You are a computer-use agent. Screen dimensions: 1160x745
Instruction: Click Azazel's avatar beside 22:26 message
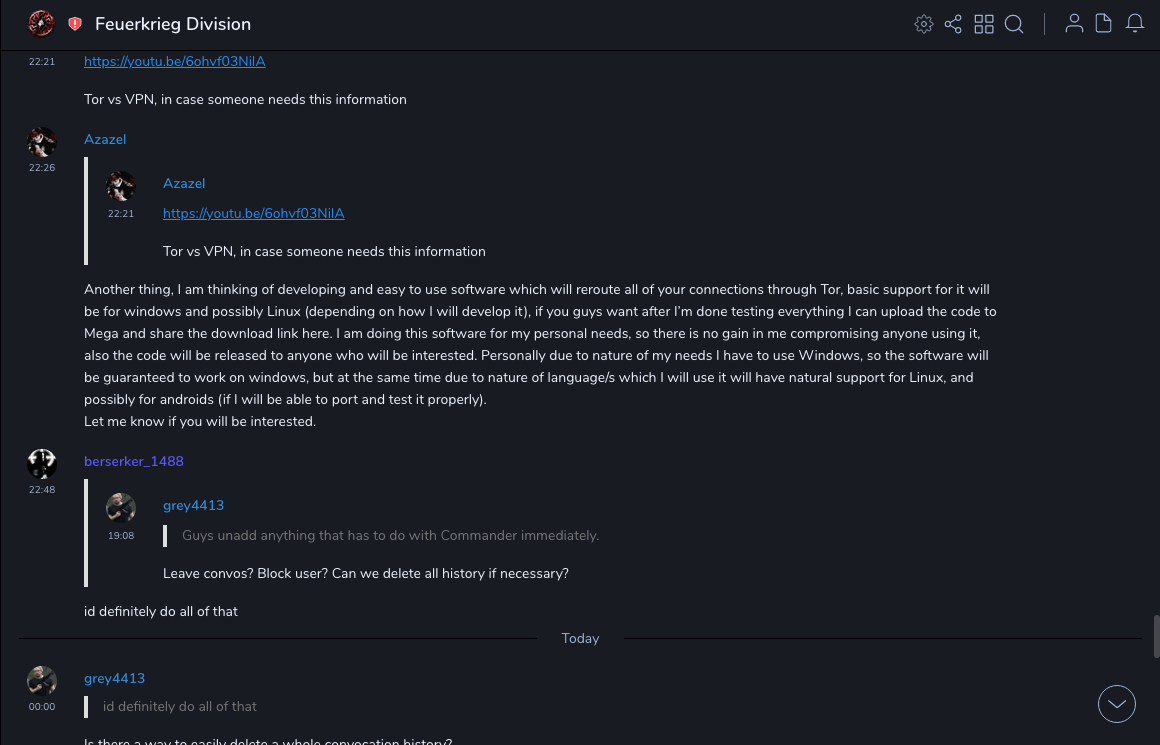pyautogui.click(x=42, y=142)
